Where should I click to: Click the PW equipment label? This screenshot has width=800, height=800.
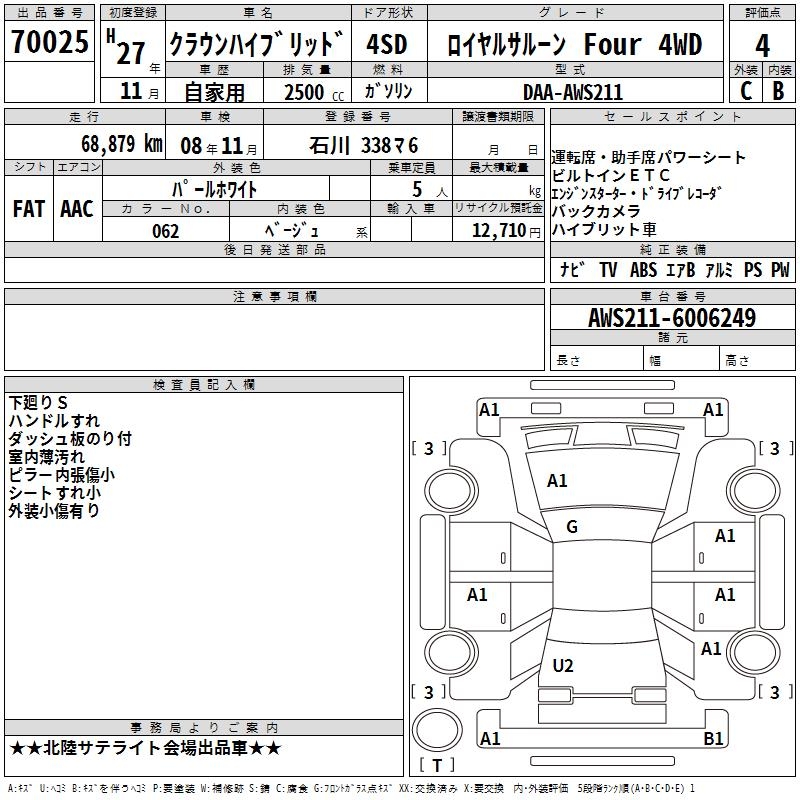click(x=780, y=270)
